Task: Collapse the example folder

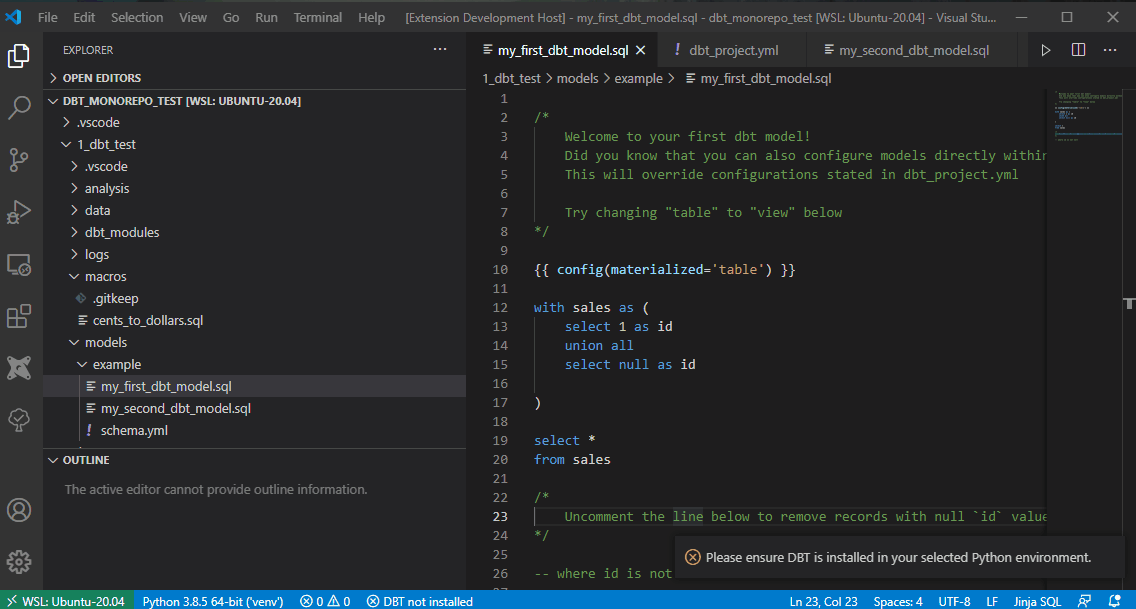Action: tap(254, 364)
